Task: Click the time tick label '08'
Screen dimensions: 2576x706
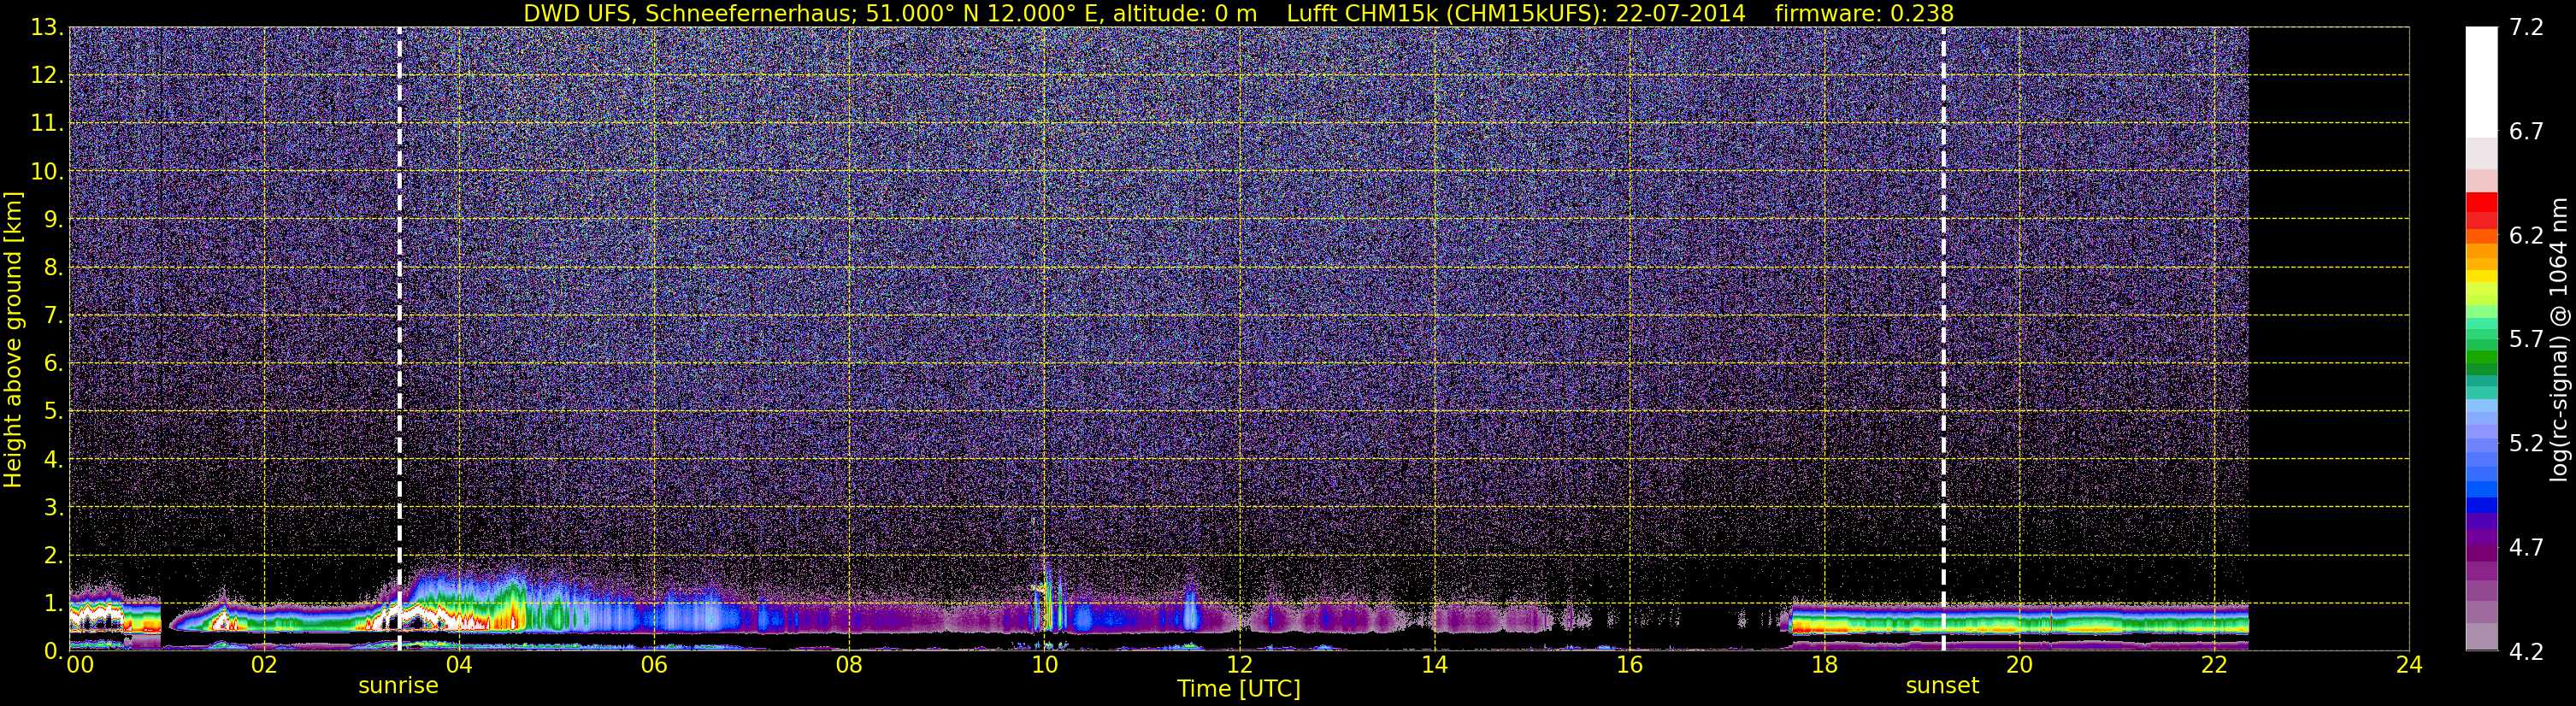Action: 848,666
